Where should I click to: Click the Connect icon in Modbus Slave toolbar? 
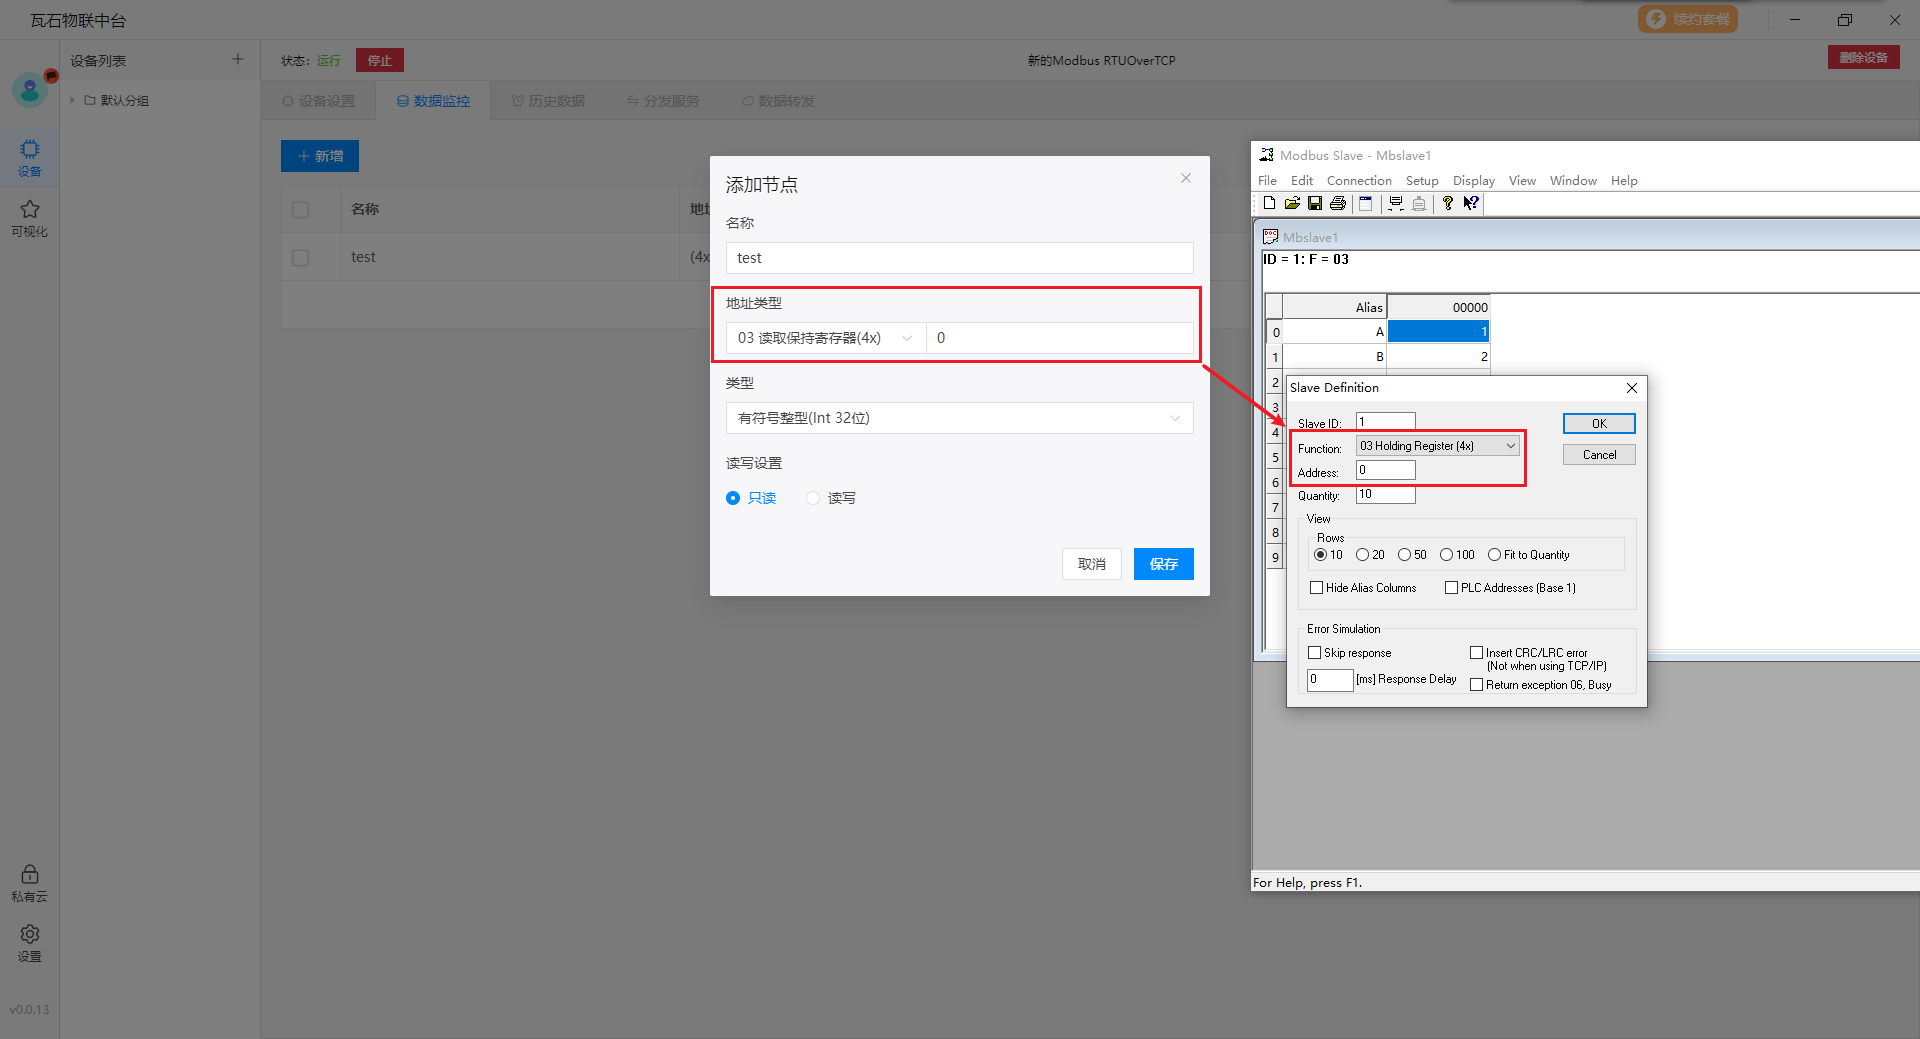(x=1396, y=203)
